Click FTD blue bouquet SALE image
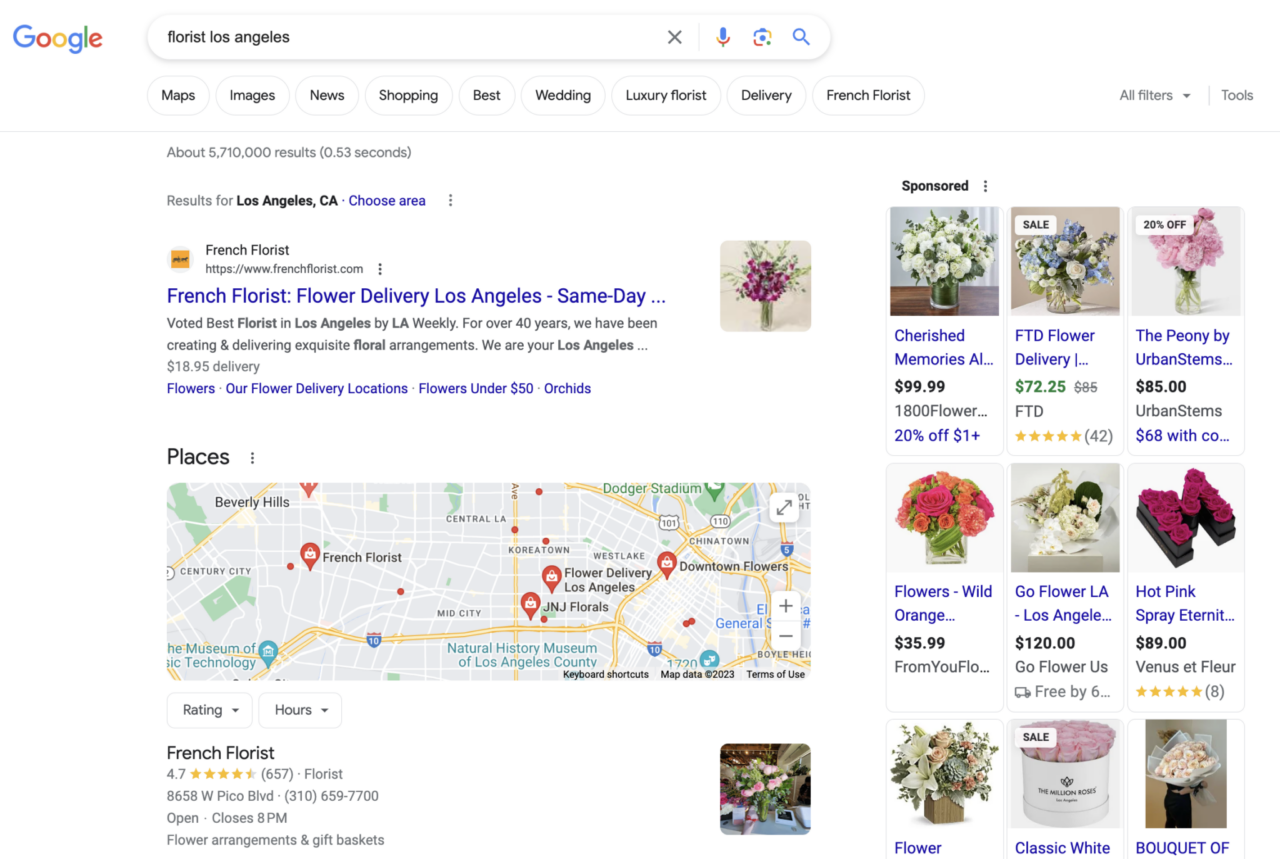The width and height of the screenshot is (1280, 859). click(x=1065, y=261)
